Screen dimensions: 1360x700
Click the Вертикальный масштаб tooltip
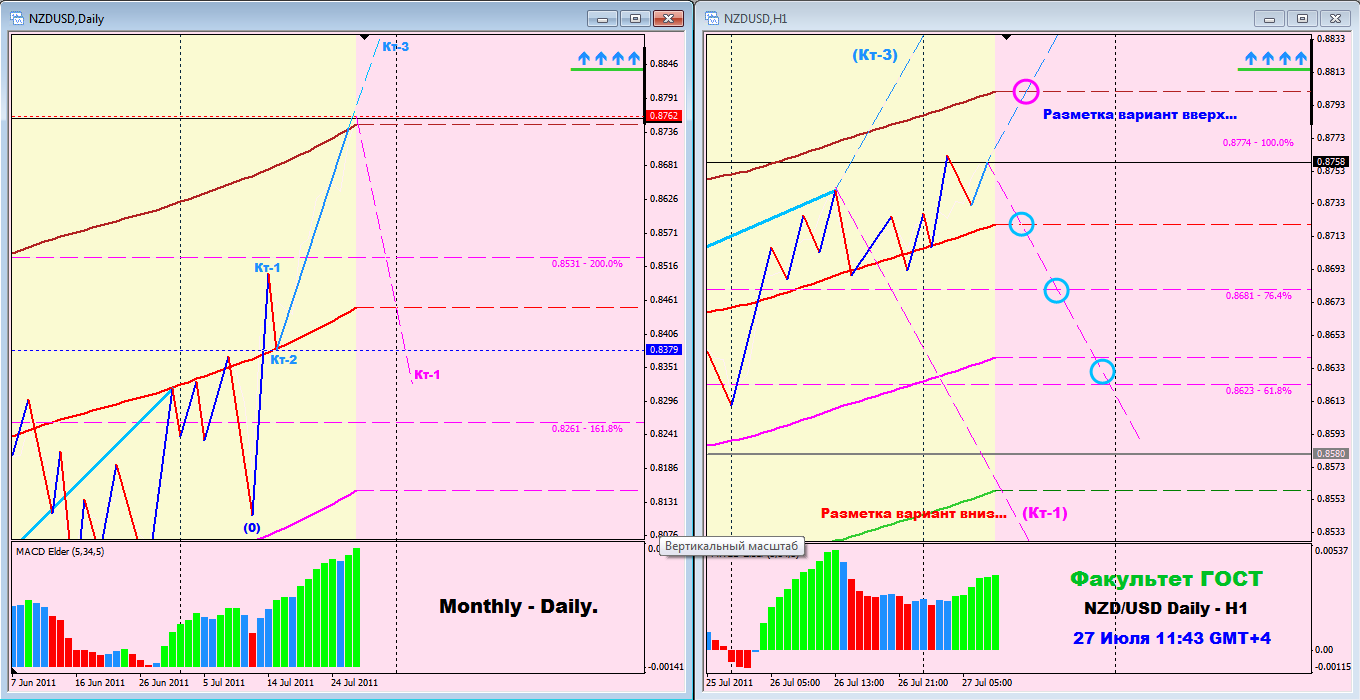733,547
